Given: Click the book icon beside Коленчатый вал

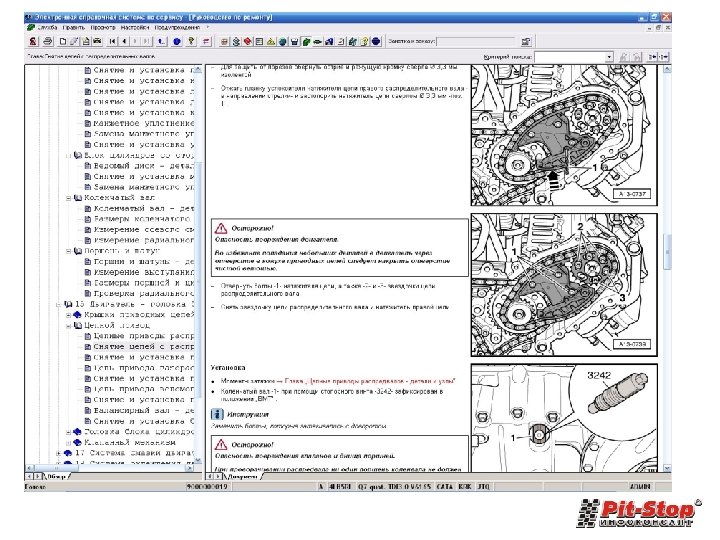Looking at the screenshot, I should pyautogui.click(x=78, y=198).
